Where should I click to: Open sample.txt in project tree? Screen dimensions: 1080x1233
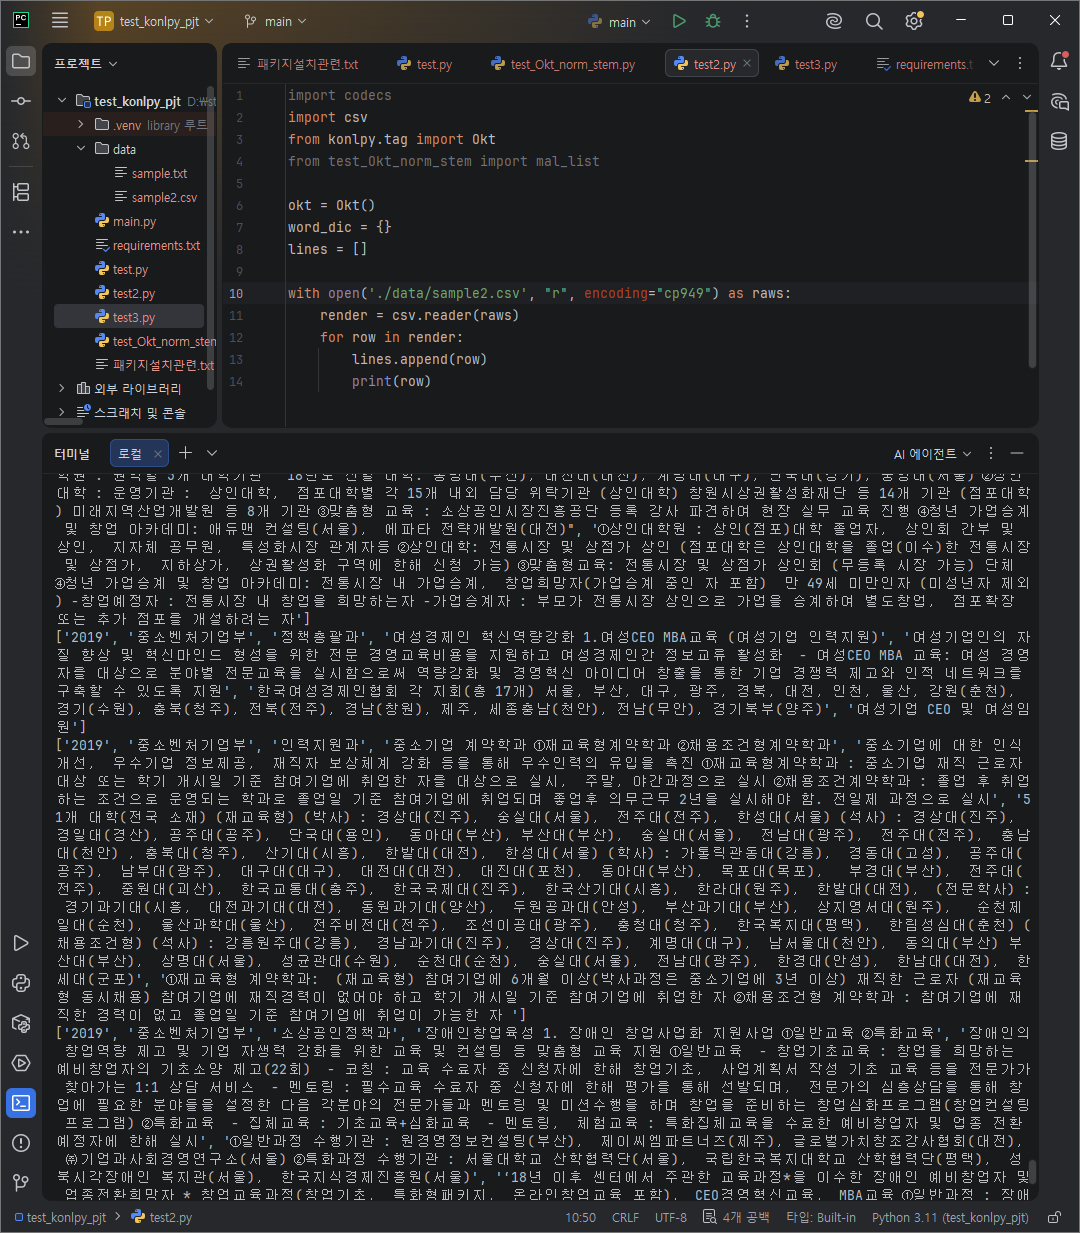click(x=151, y=173)
